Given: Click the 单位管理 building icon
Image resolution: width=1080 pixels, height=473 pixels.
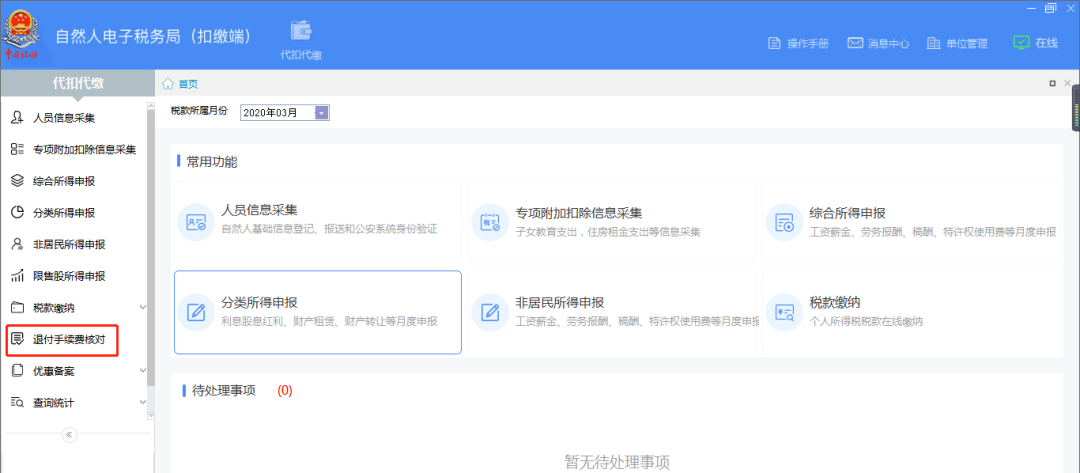Looking at the screenshot, I should pos(933,43).
